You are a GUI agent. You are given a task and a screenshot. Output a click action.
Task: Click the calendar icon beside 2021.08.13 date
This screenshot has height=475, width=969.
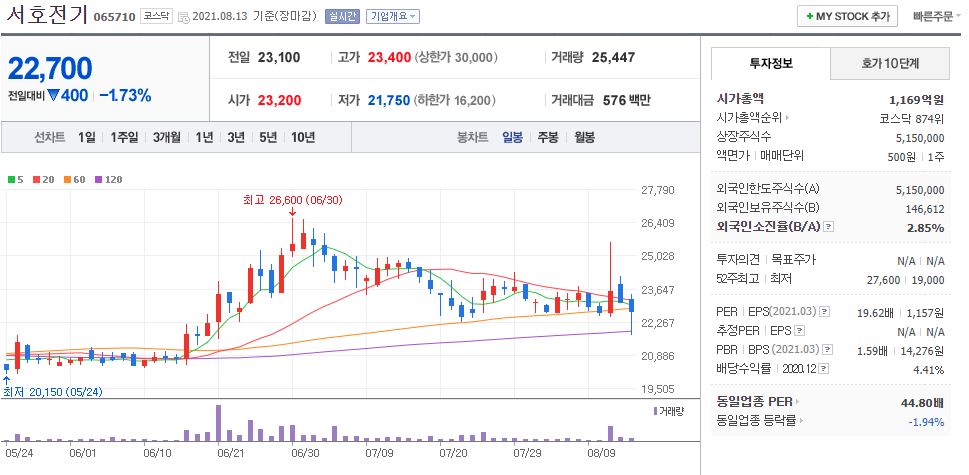tap(184, 18)
